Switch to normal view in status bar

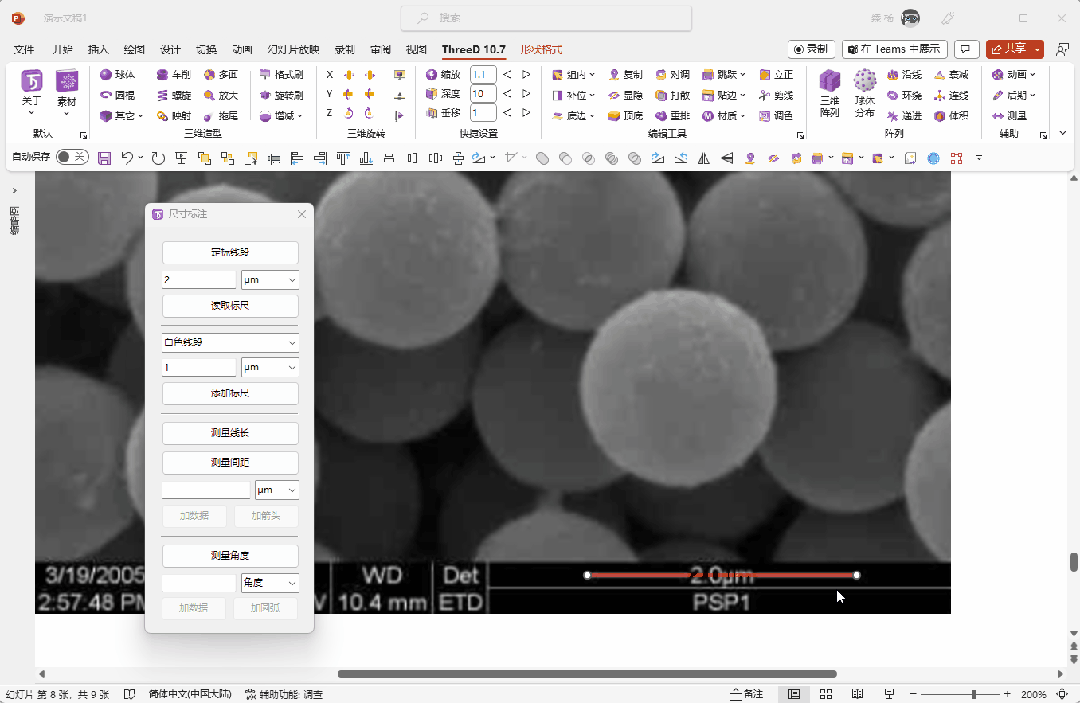793,694
